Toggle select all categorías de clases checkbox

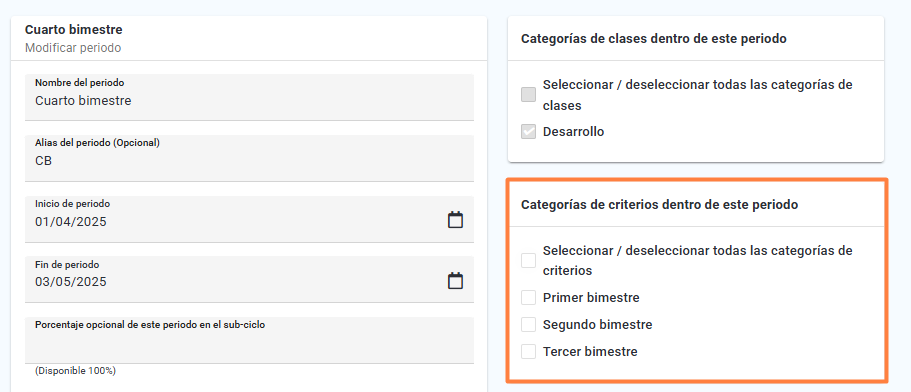tap(528, 95)
